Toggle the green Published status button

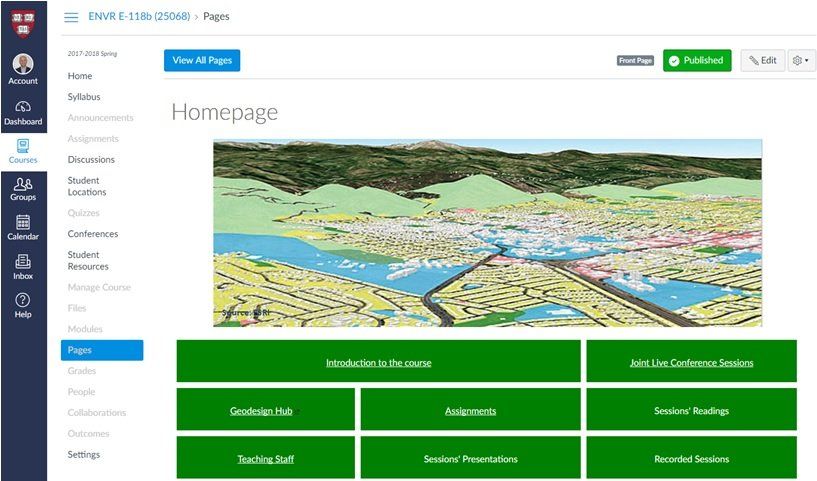pos(697,61)
